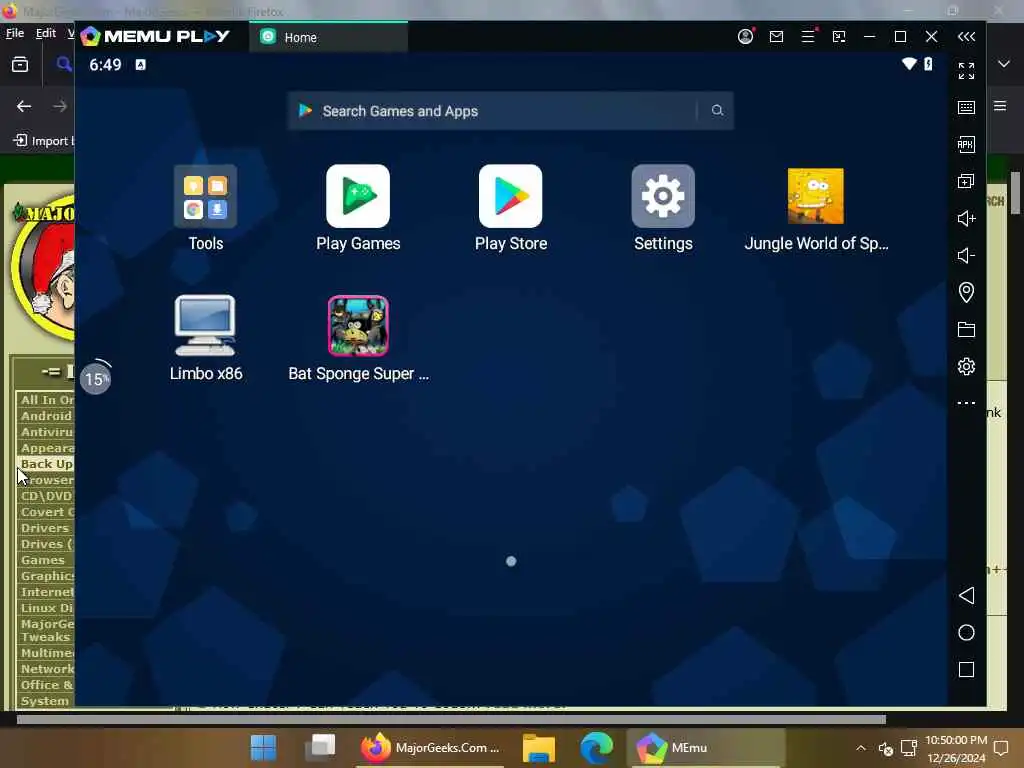1024x768 pixels.
Task: Open Drivers category on MajorGeeks
Action: click(44, 528)
